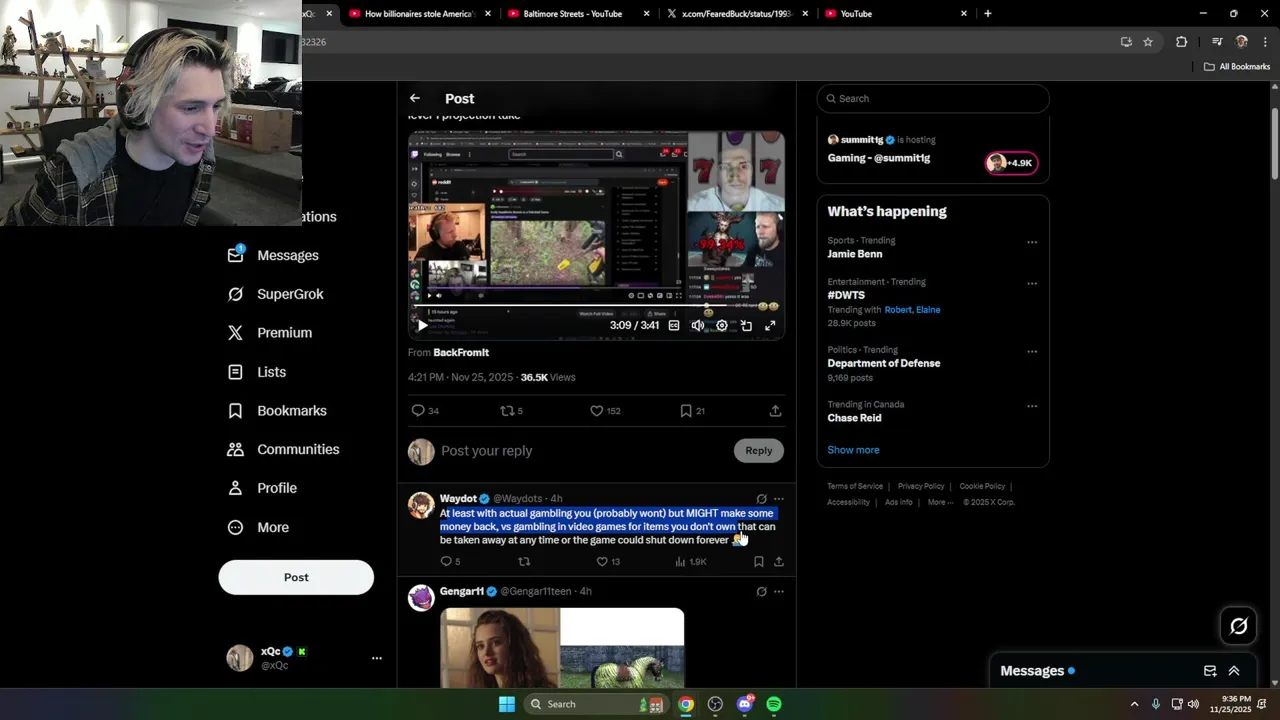Open the Terms of Service link
The width and height of the screenshot is (1280, 720).
[x=855, y=486]
